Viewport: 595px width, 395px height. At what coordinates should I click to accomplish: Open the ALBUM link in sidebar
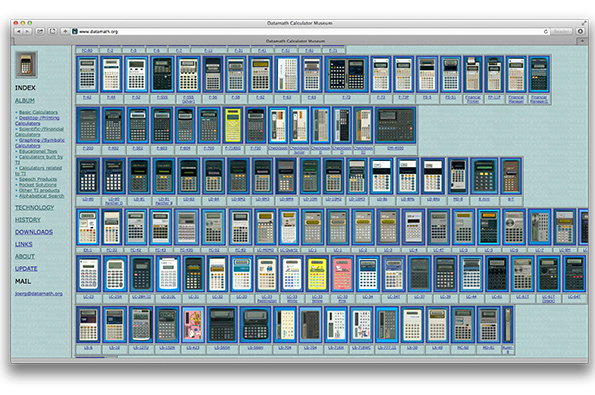coord(25,101)
